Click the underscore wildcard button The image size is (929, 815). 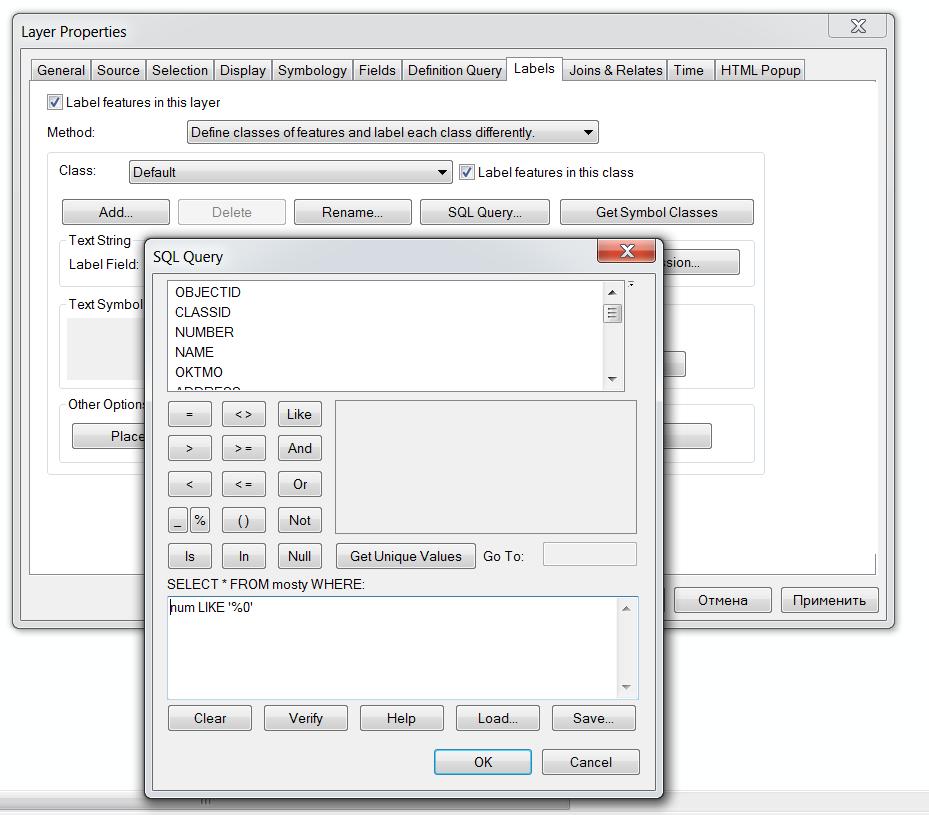click(178, 520)
